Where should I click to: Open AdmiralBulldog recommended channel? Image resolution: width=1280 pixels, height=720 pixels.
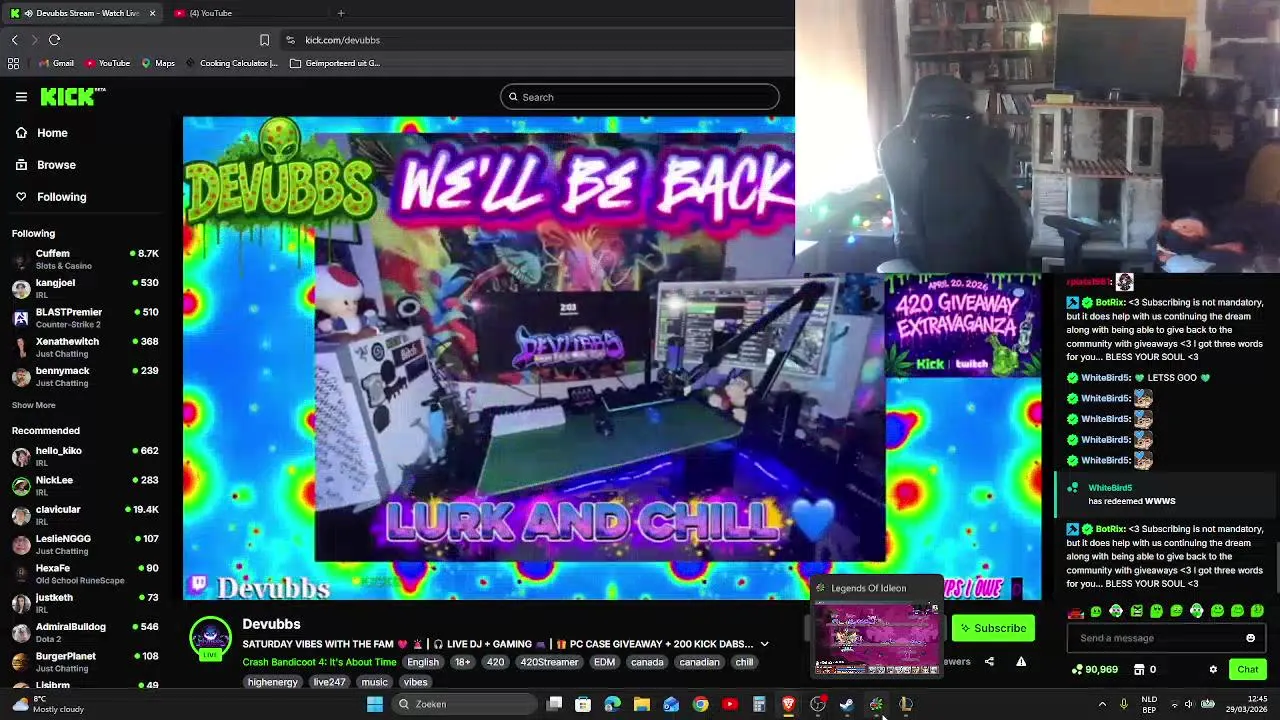[85, 632]
